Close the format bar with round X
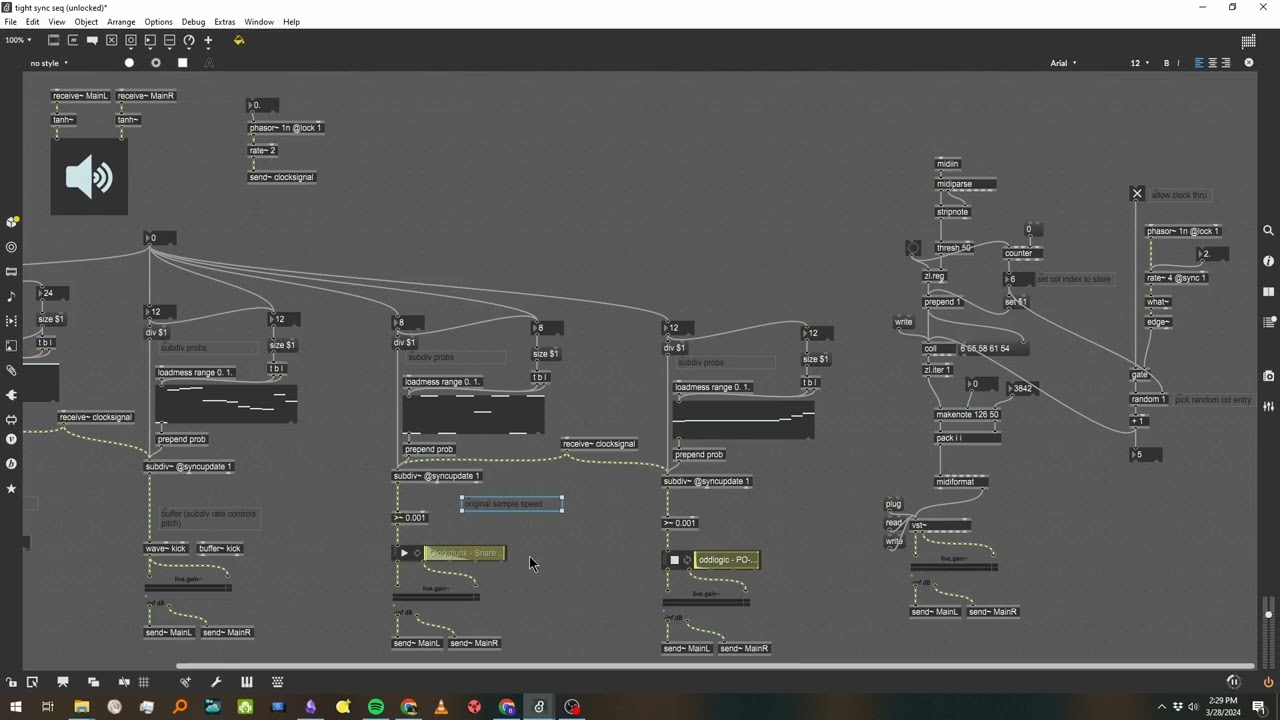Viewport: 1280px width, 720px height. [x=1249, y=63]
